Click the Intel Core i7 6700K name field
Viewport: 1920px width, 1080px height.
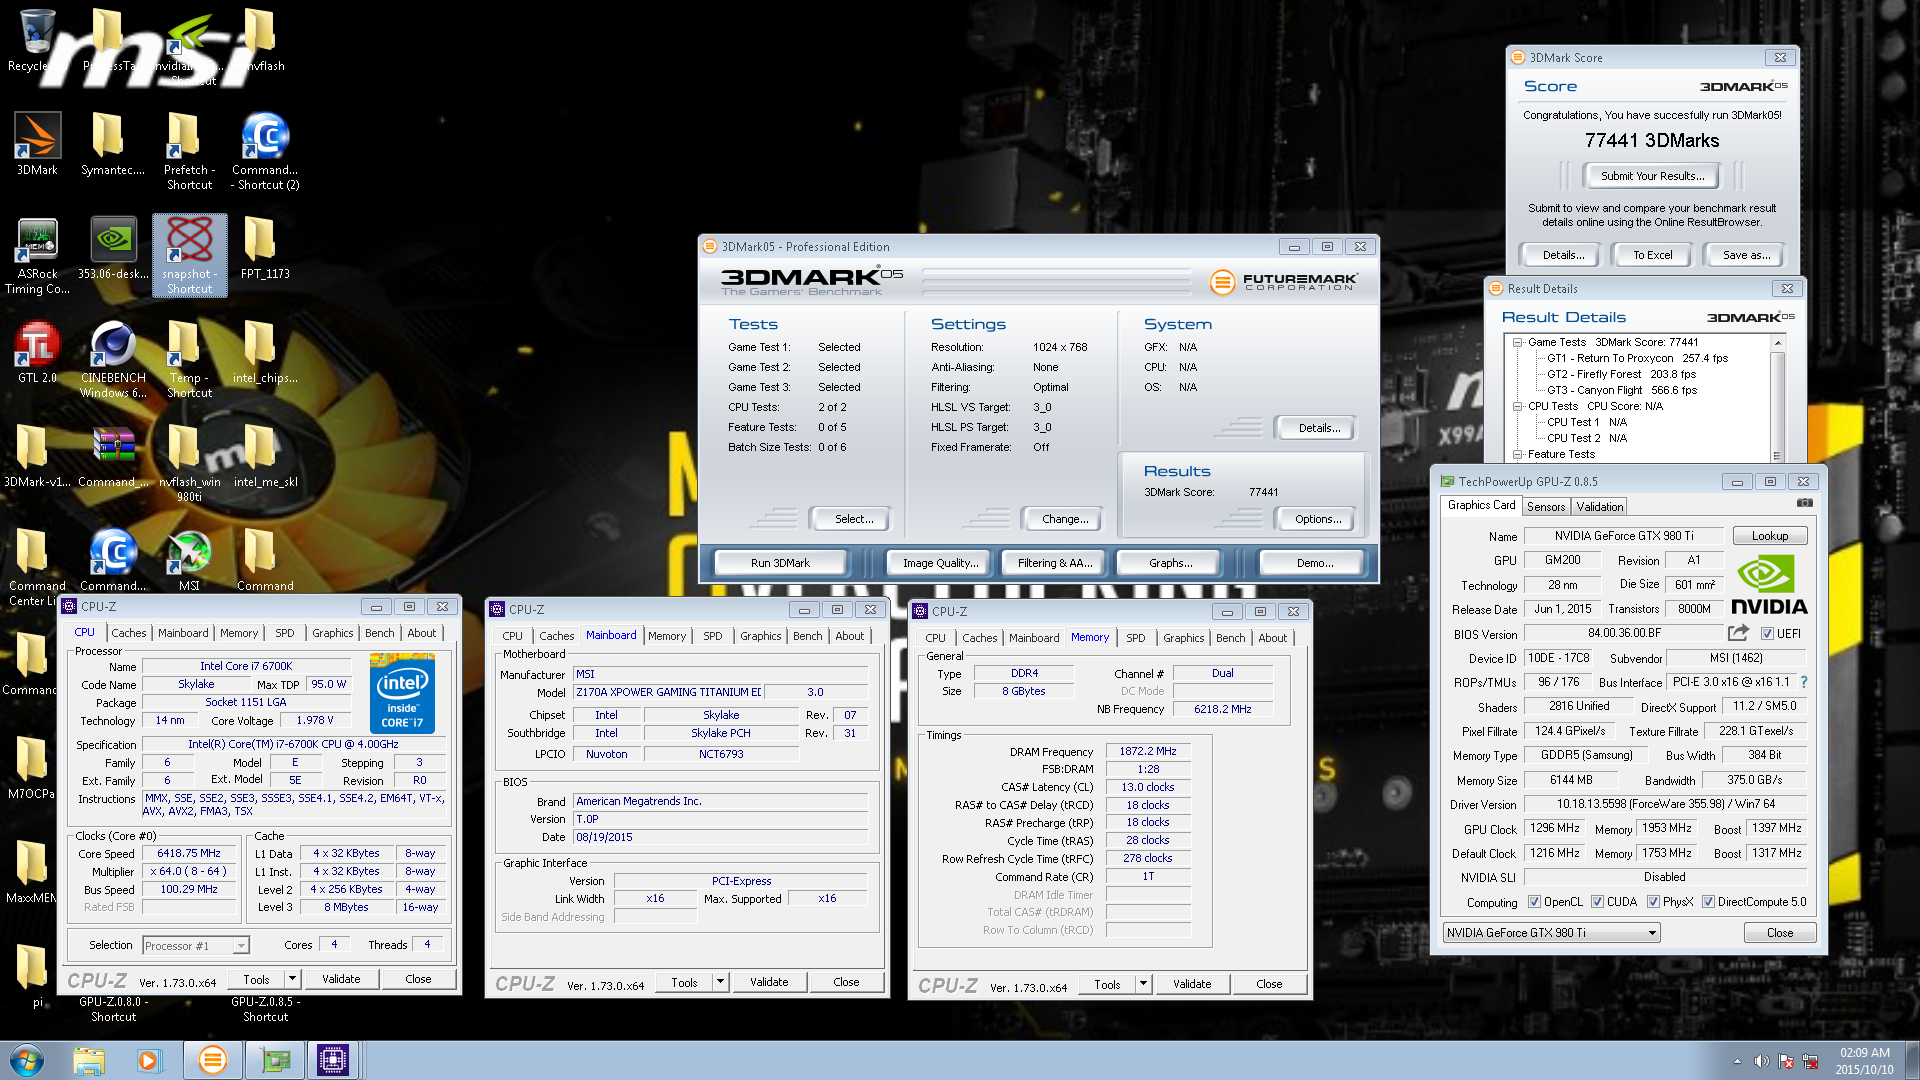pos(246,666)
